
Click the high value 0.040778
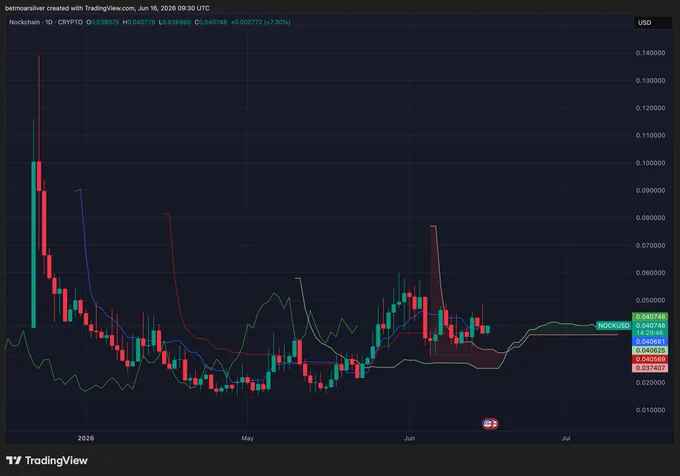[x=141, y=22]
